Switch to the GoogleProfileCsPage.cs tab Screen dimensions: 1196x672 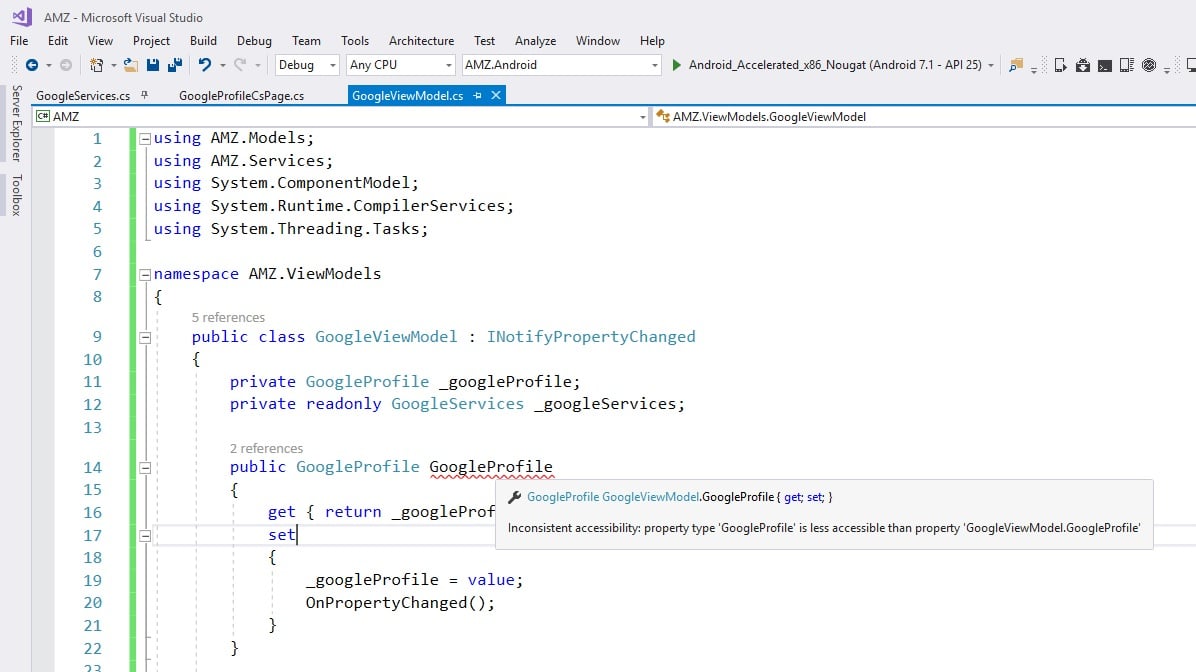[241, 96]
